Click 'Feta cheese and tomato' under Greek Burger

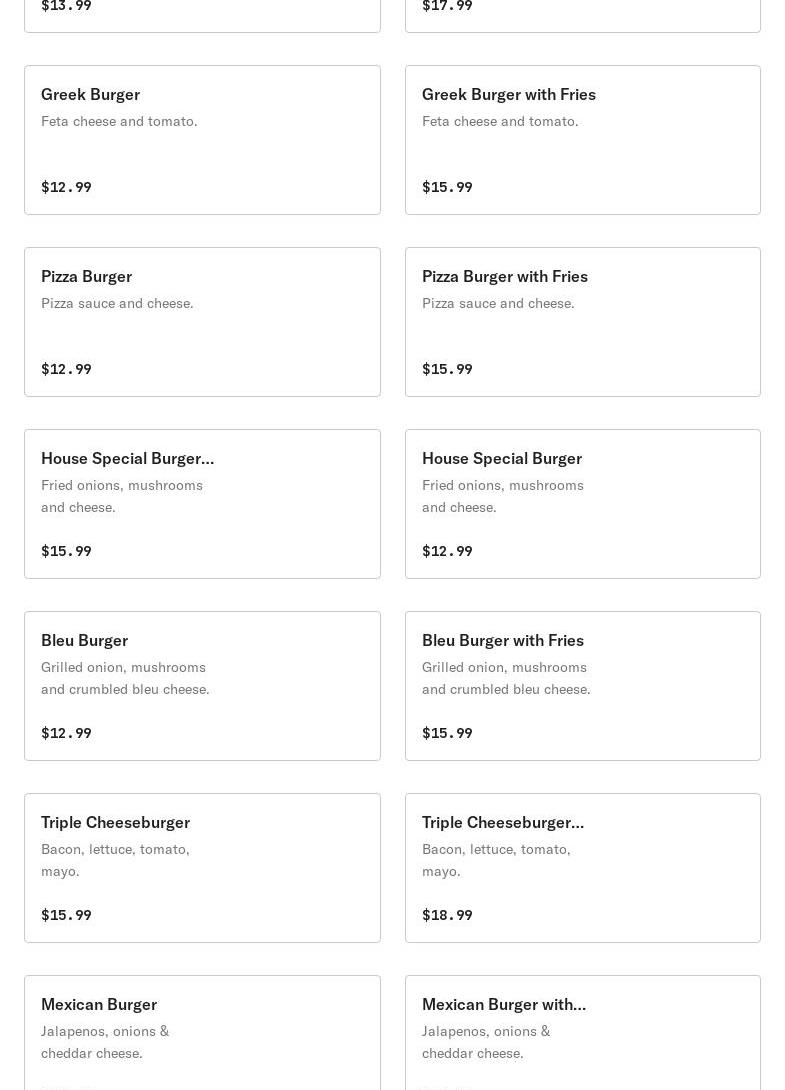point(119,122)
